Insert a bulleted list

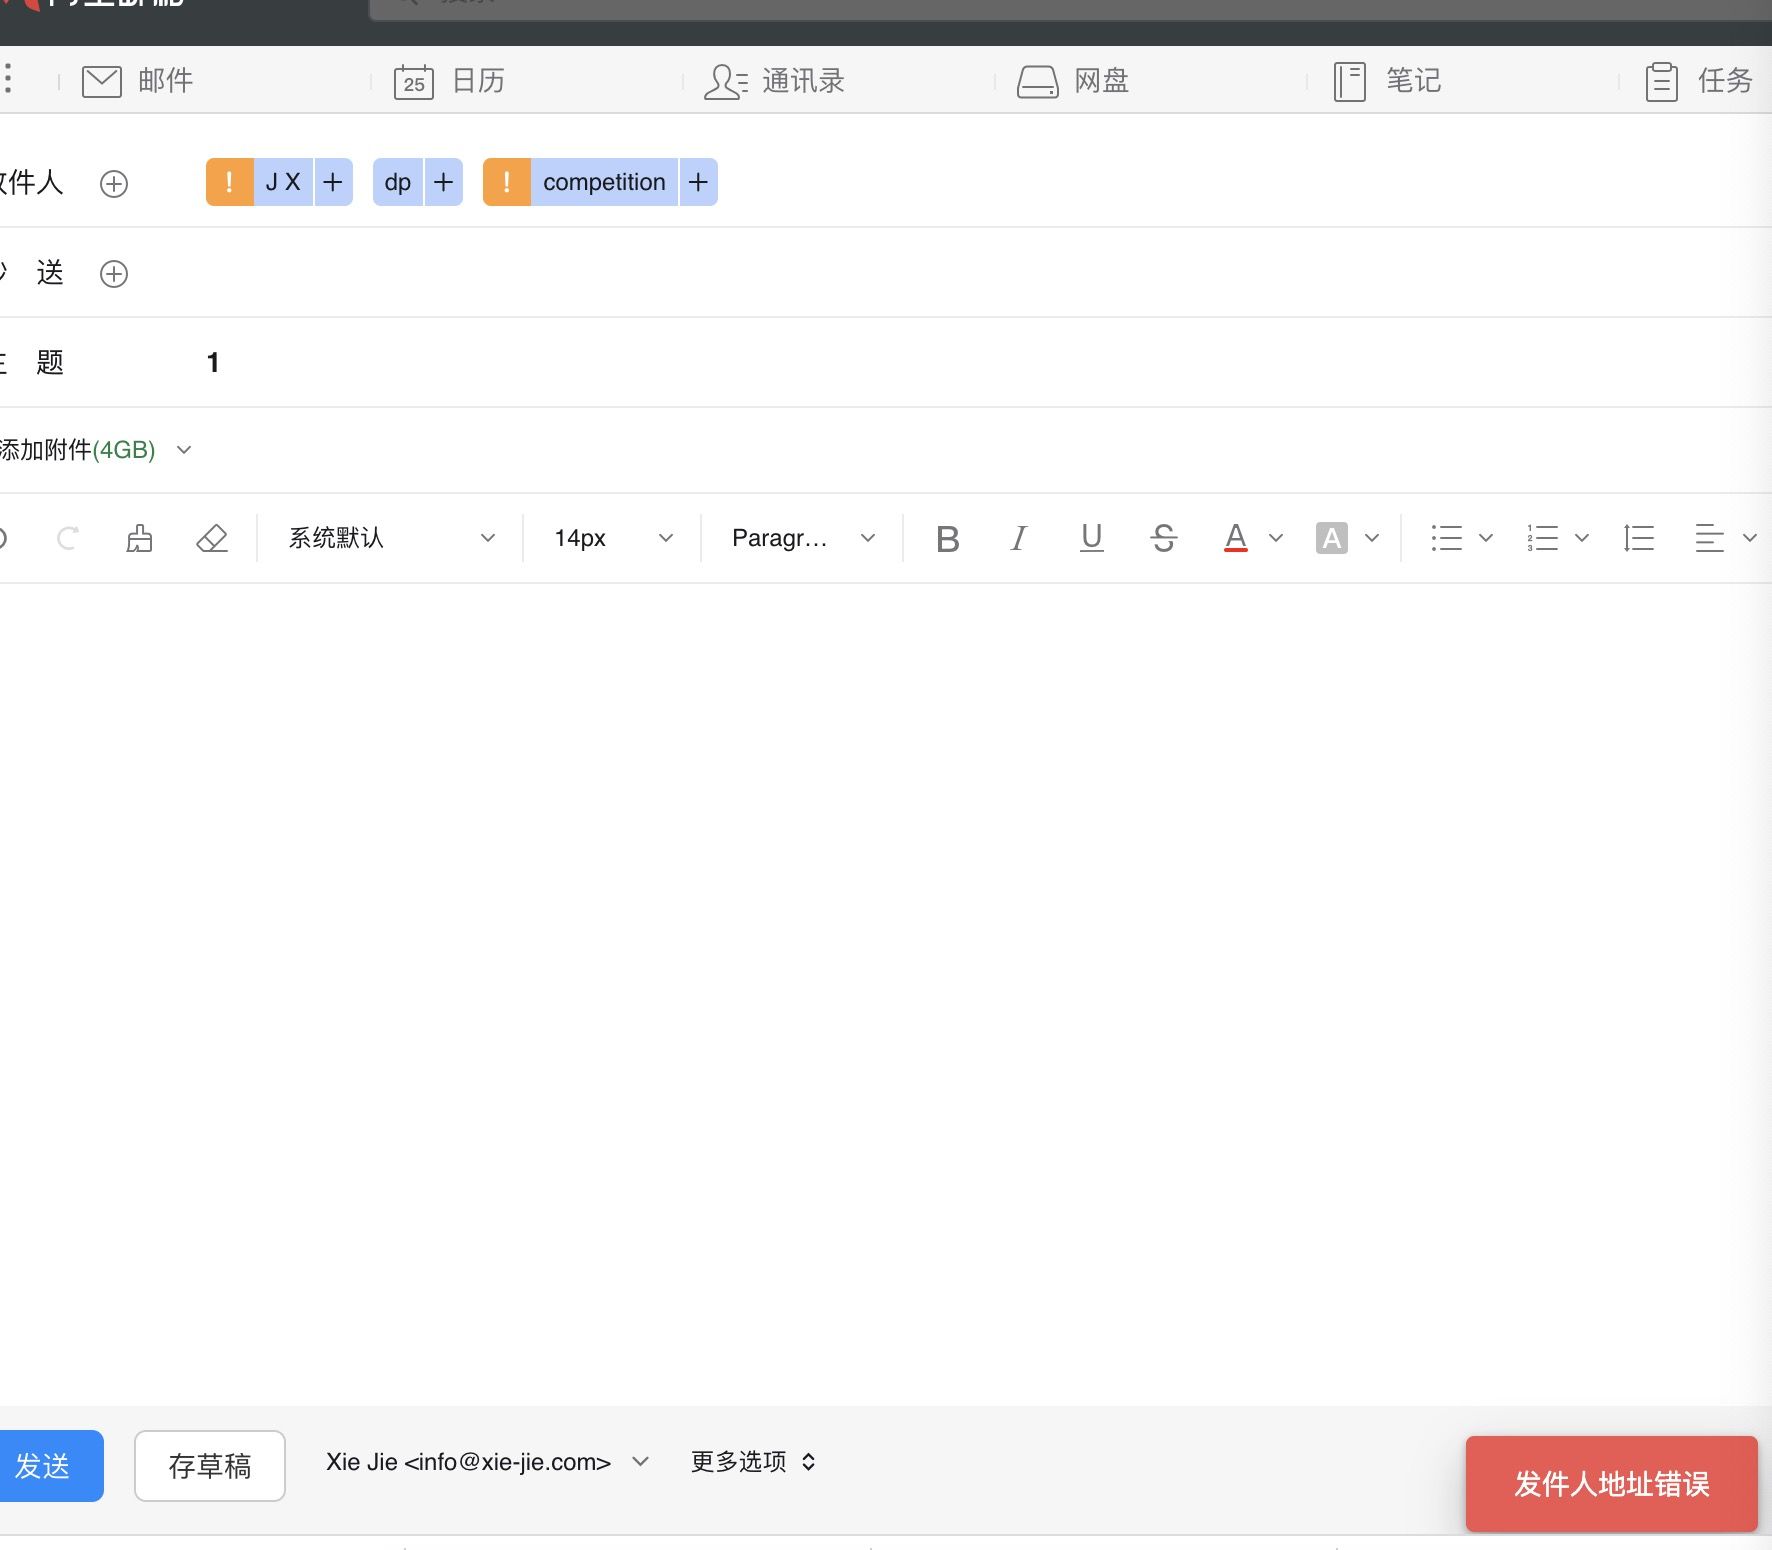click(1447, 539)
